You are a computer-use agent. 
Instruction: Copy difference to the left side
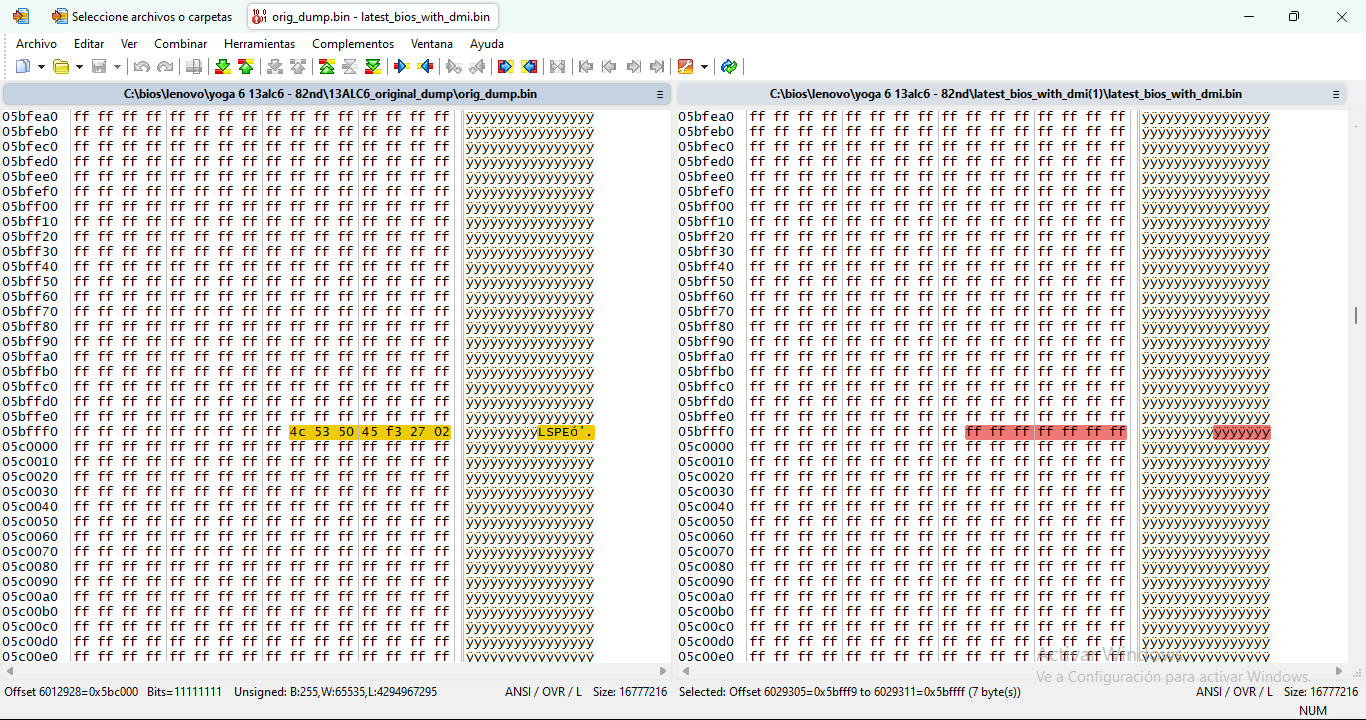[x=426, y=67]
